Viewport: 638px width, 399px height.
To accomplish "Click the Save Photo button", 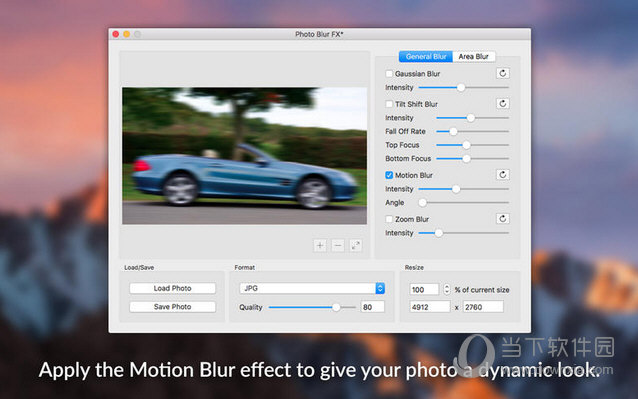I will pos(173,307).
